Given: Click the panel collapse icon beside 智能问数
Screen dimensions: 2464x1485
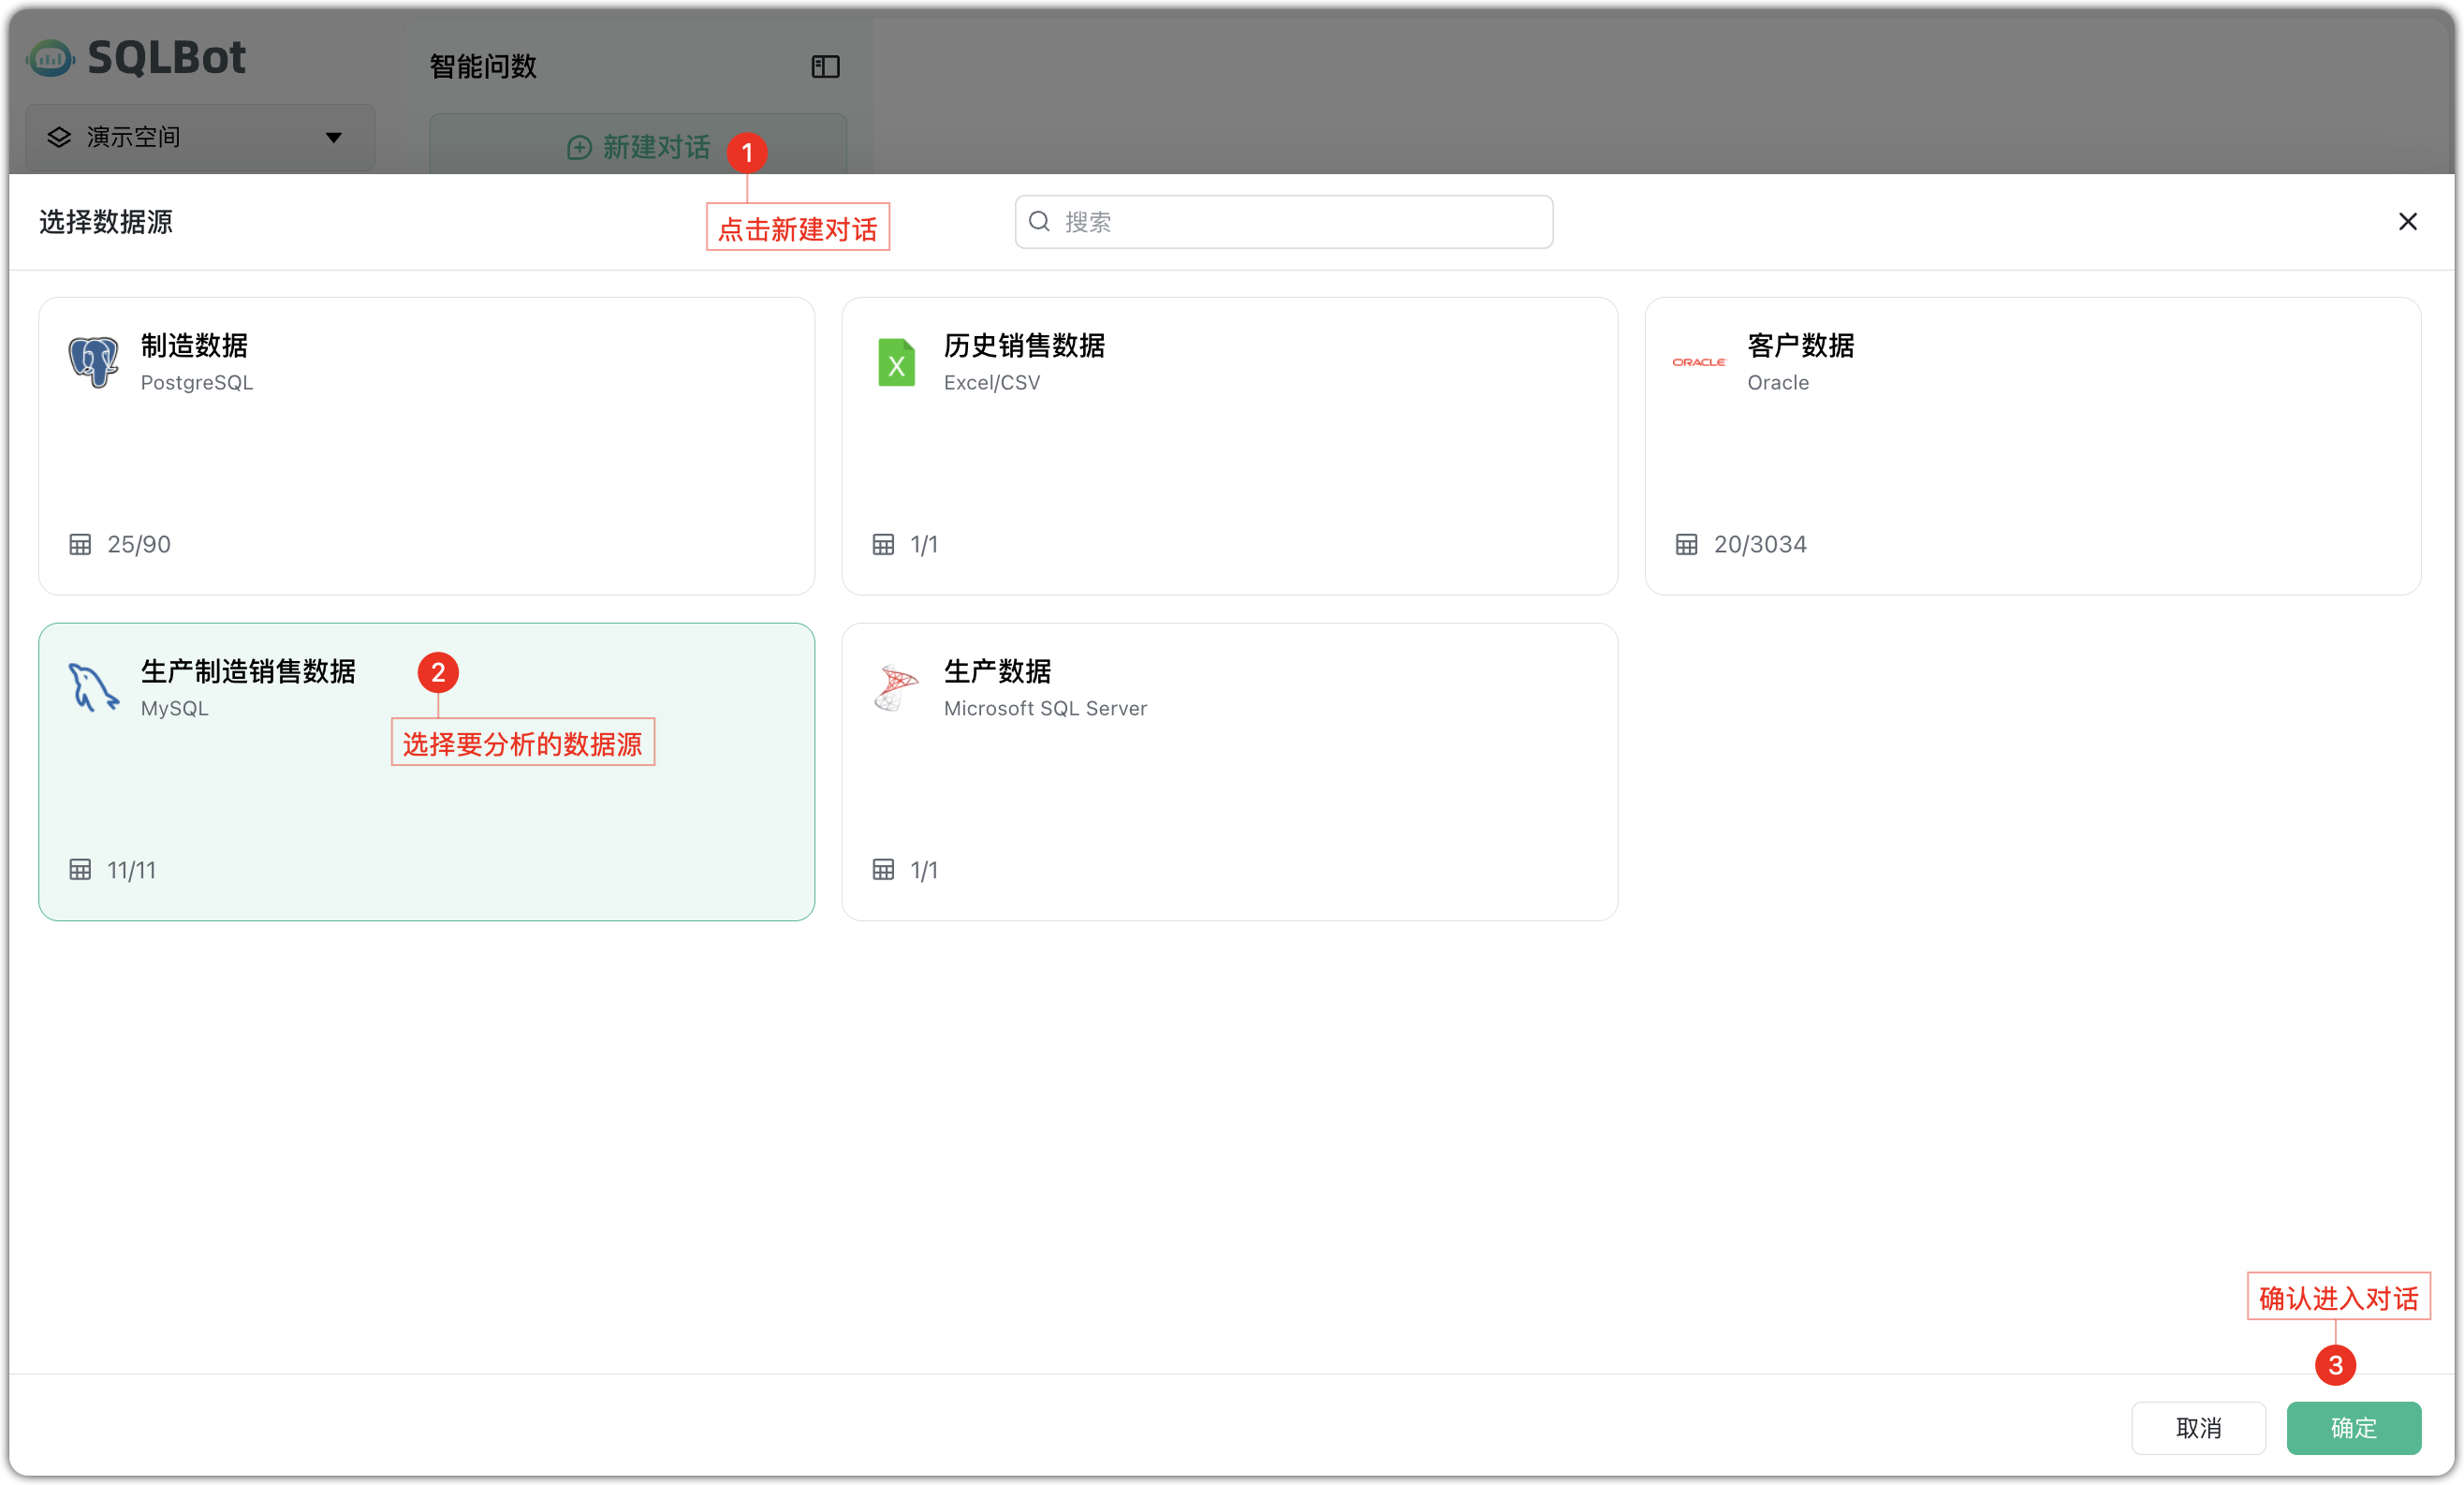Looking at the screenshot, I should click(x=824, y=66).
